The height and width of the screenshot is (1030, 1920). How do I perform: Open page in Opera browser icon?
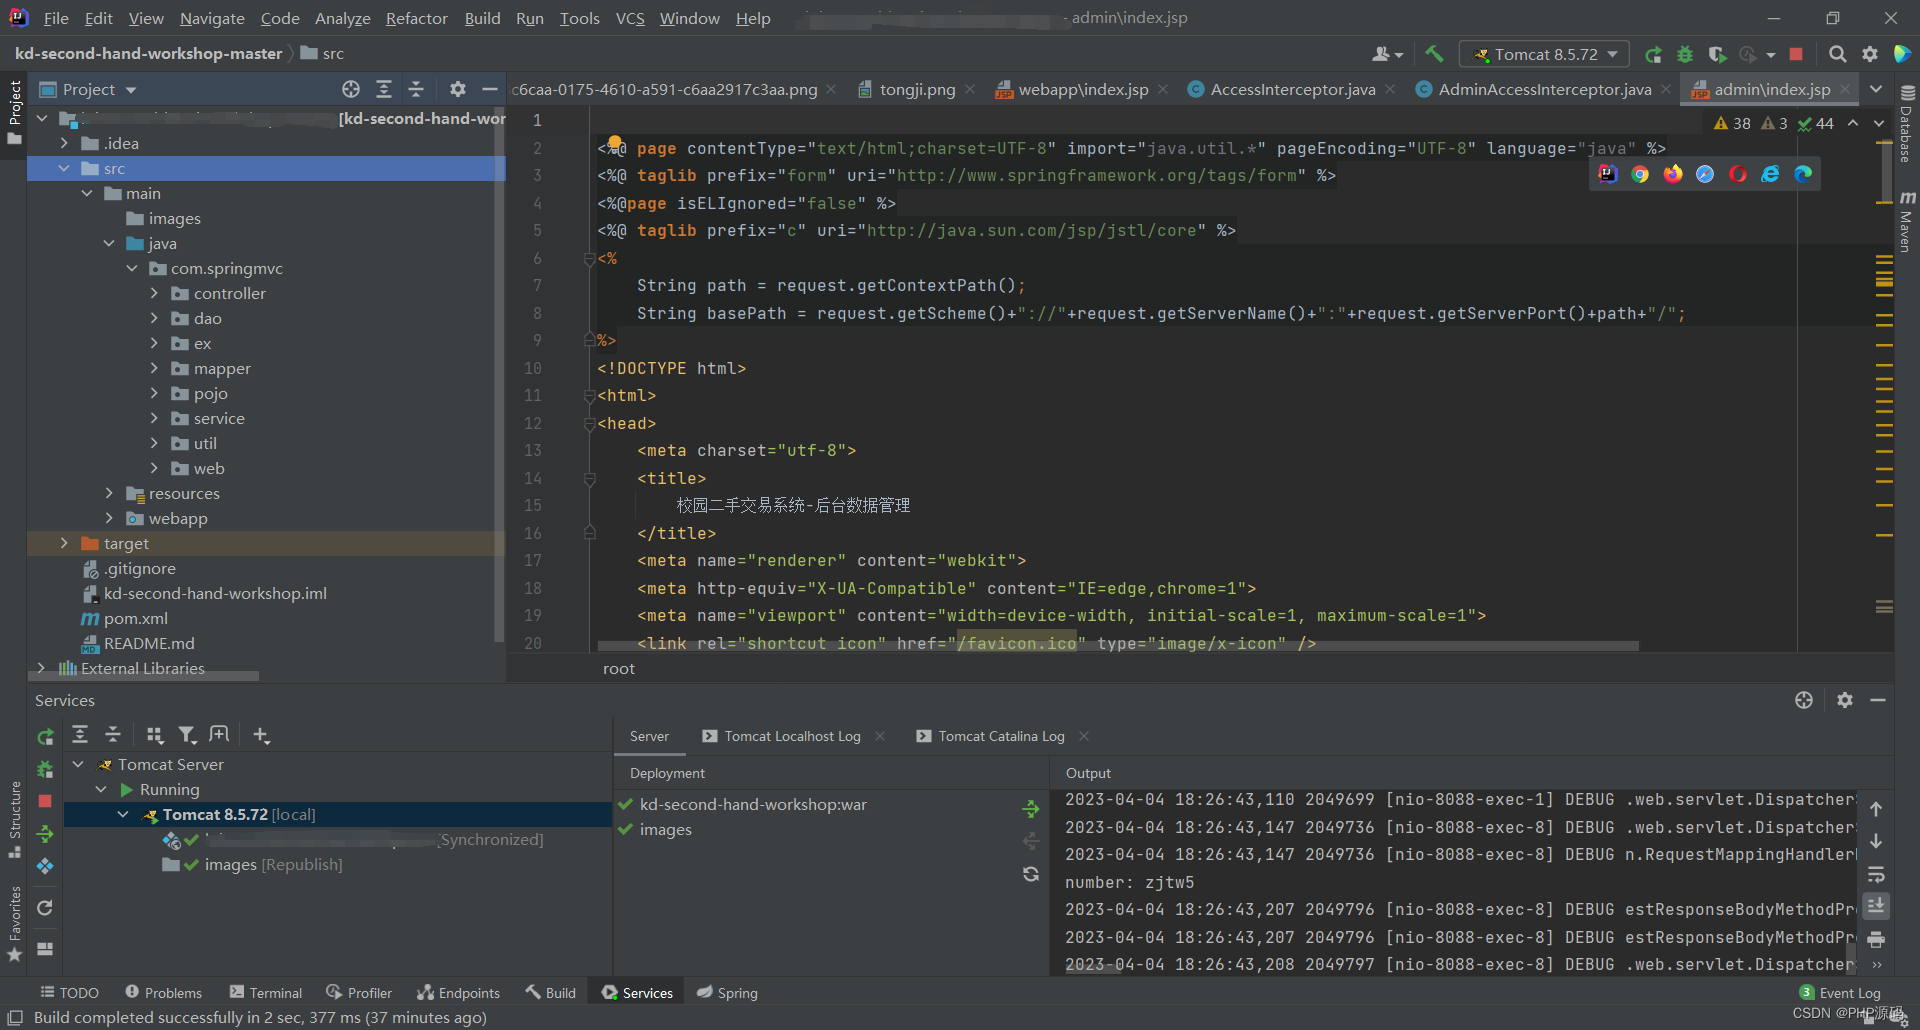[1738, 174]
